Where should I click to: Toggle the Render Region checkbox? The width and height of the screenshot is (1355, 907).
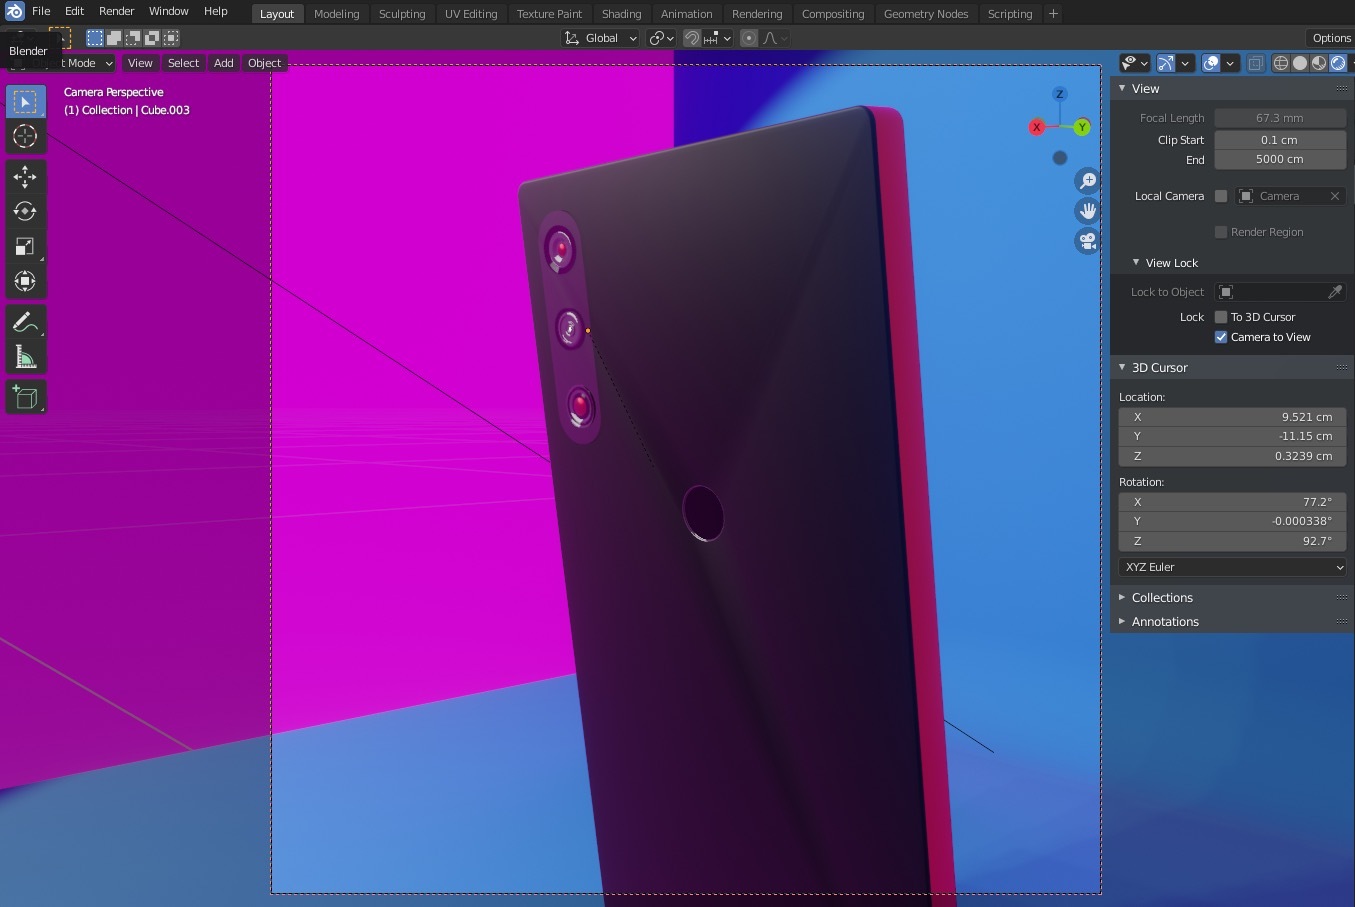1221,232
